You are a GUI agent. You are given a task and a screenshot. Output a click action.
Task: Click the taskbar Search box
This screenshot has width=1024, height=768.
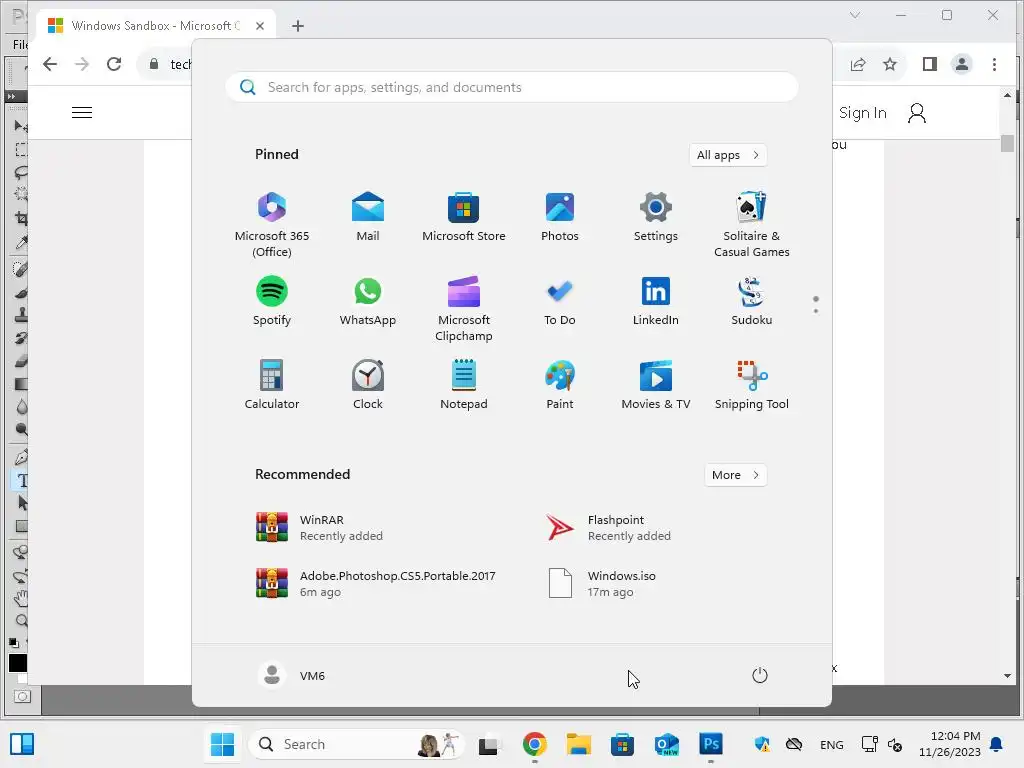tap(357, 744)
